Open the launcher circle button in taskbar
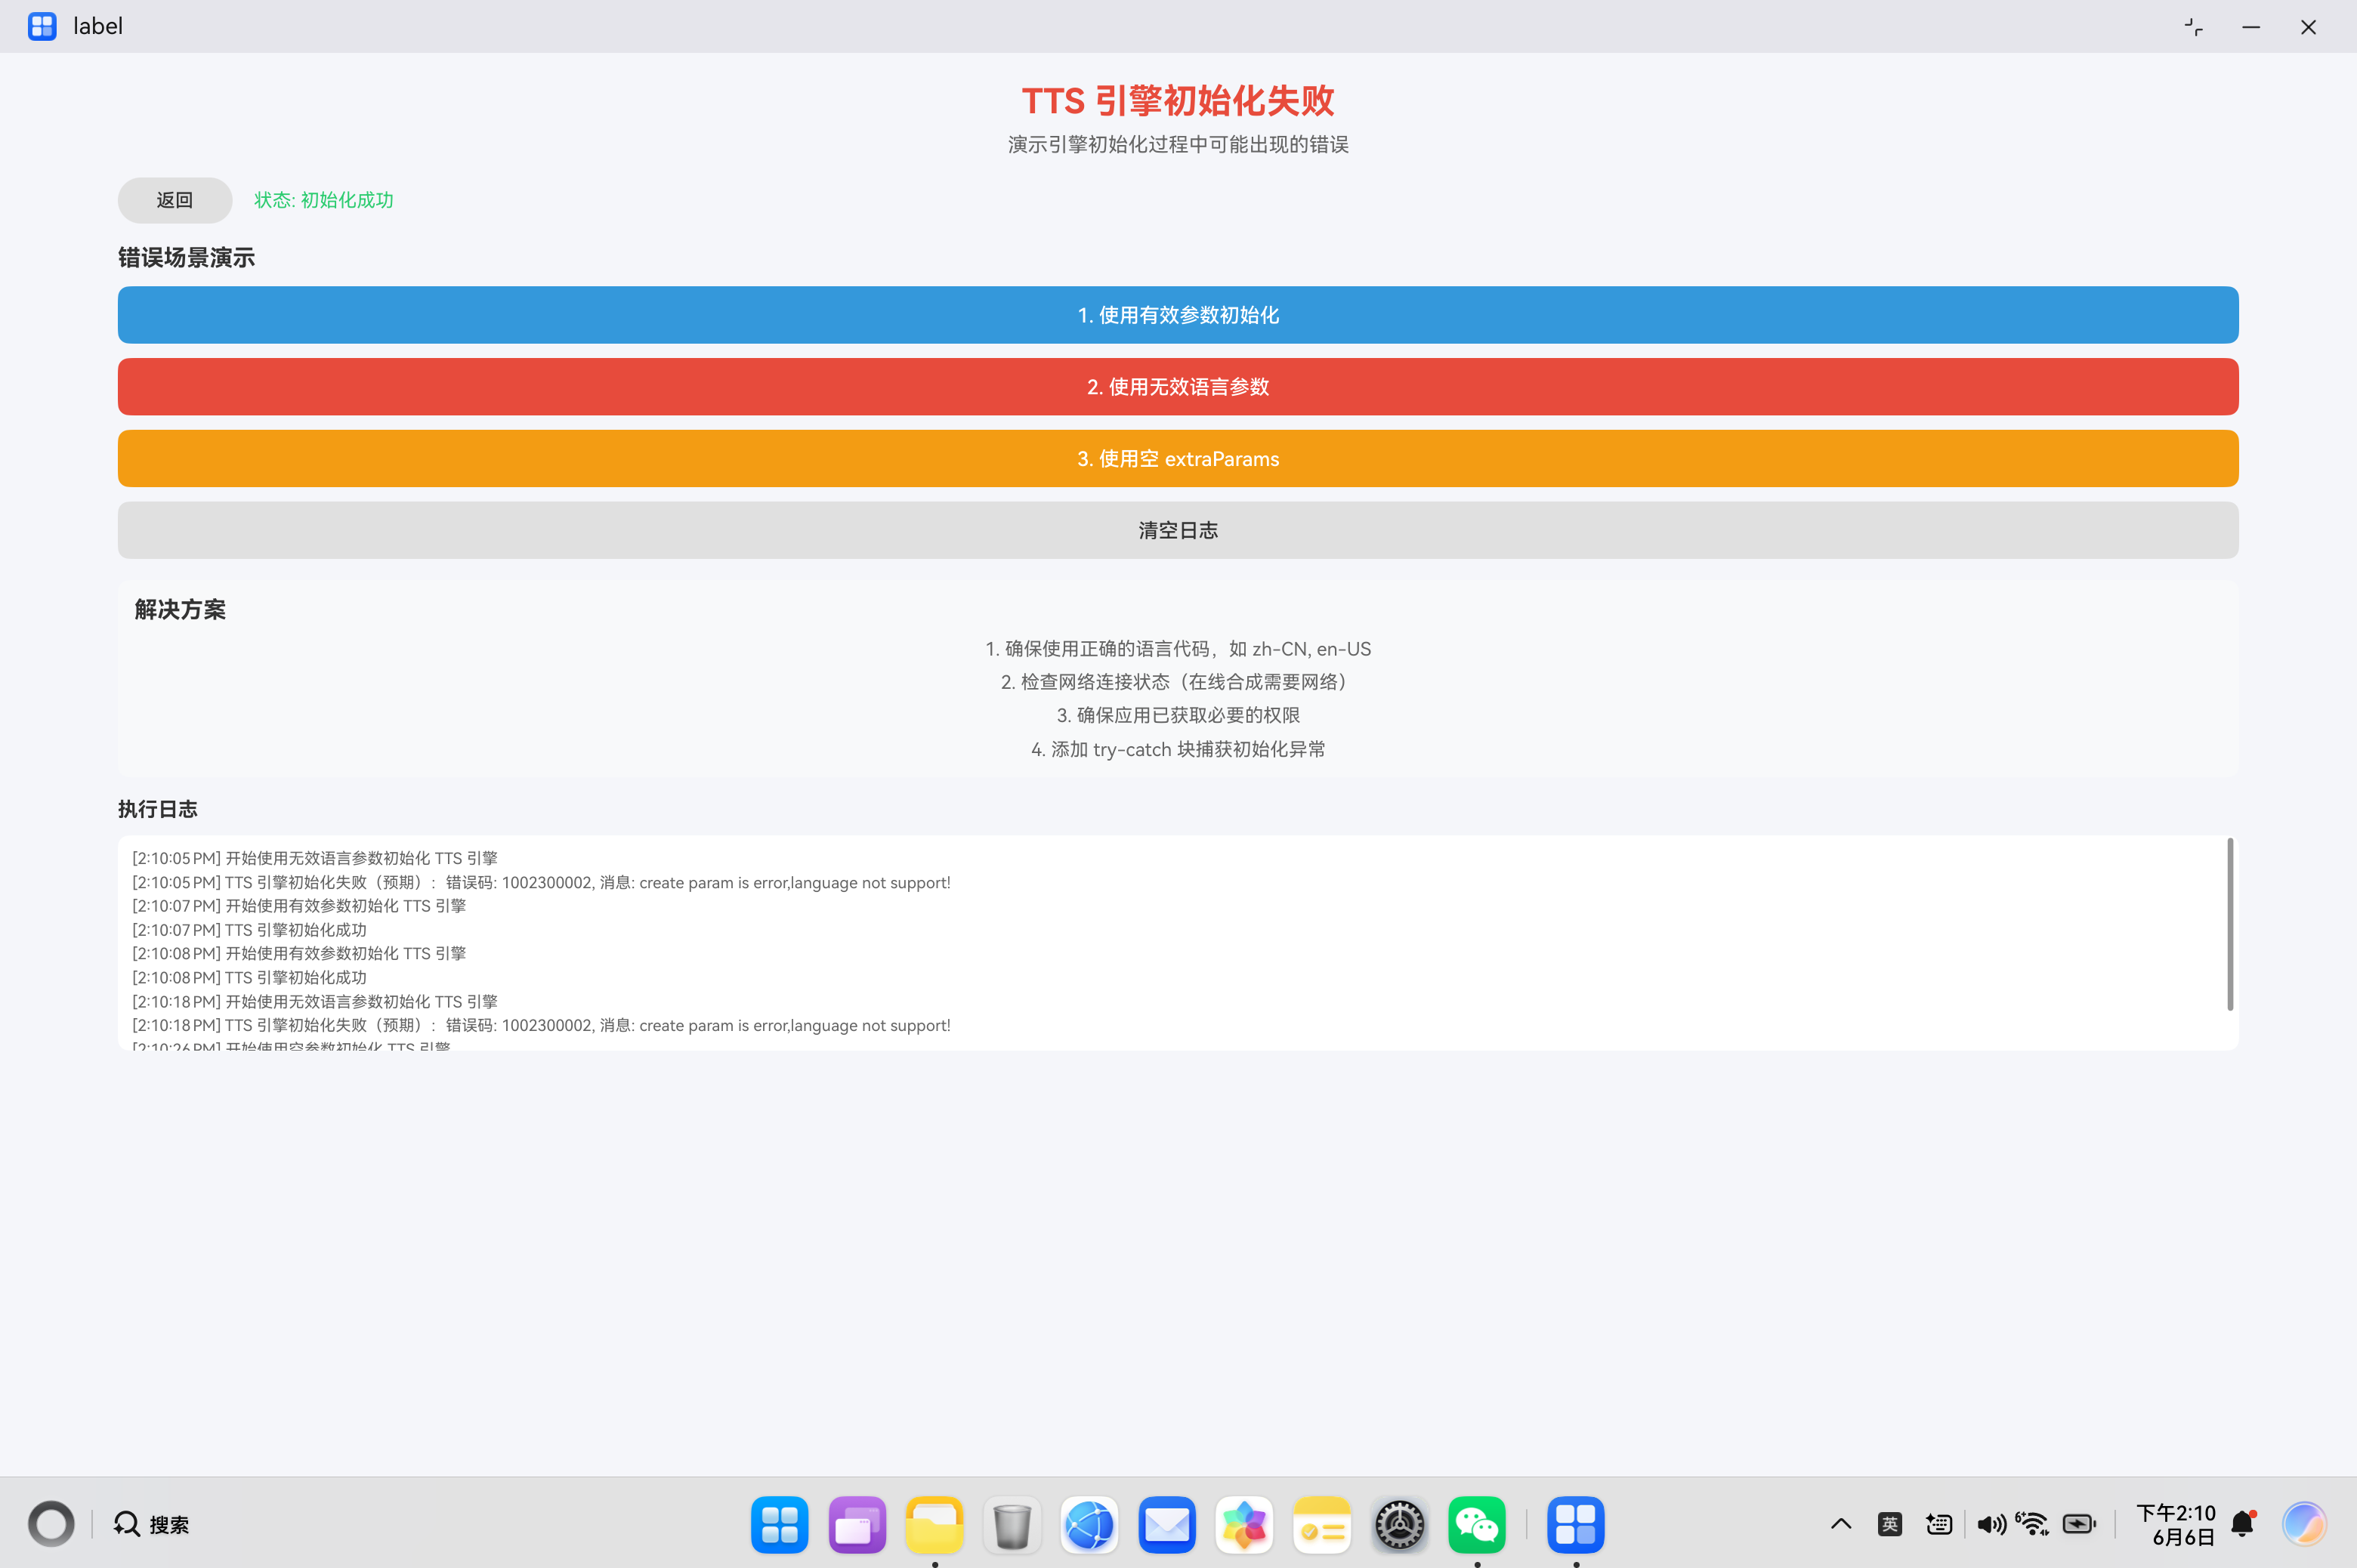This screenshot has height=1568, width=2357. tap(51, 1524)
